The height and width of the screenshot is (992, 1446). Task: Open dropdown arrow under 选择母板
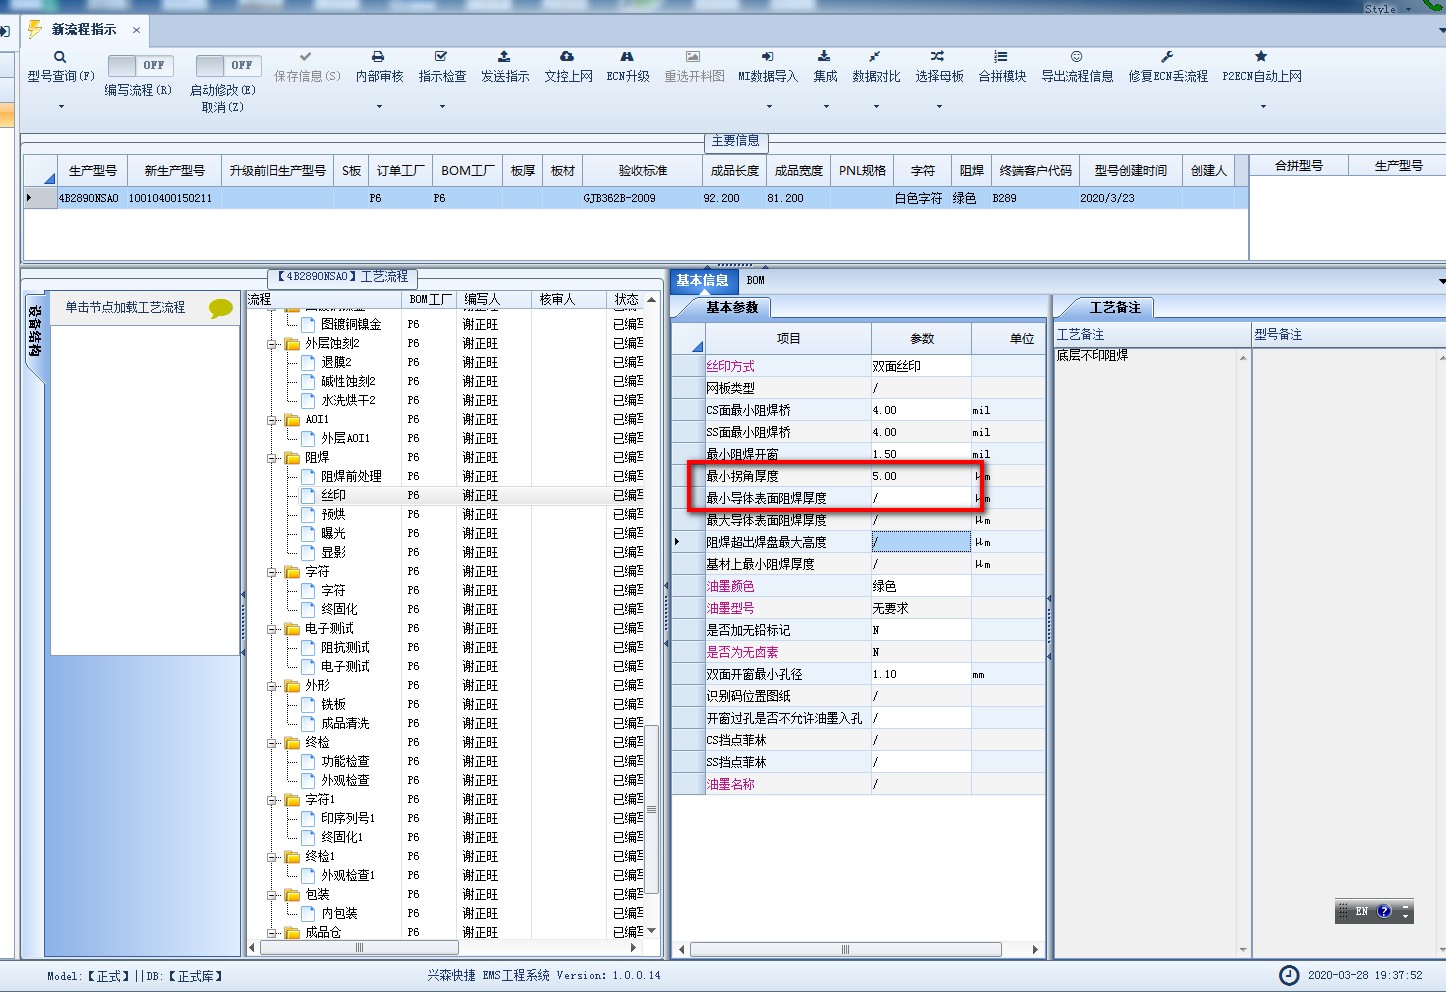coord(939,106)
